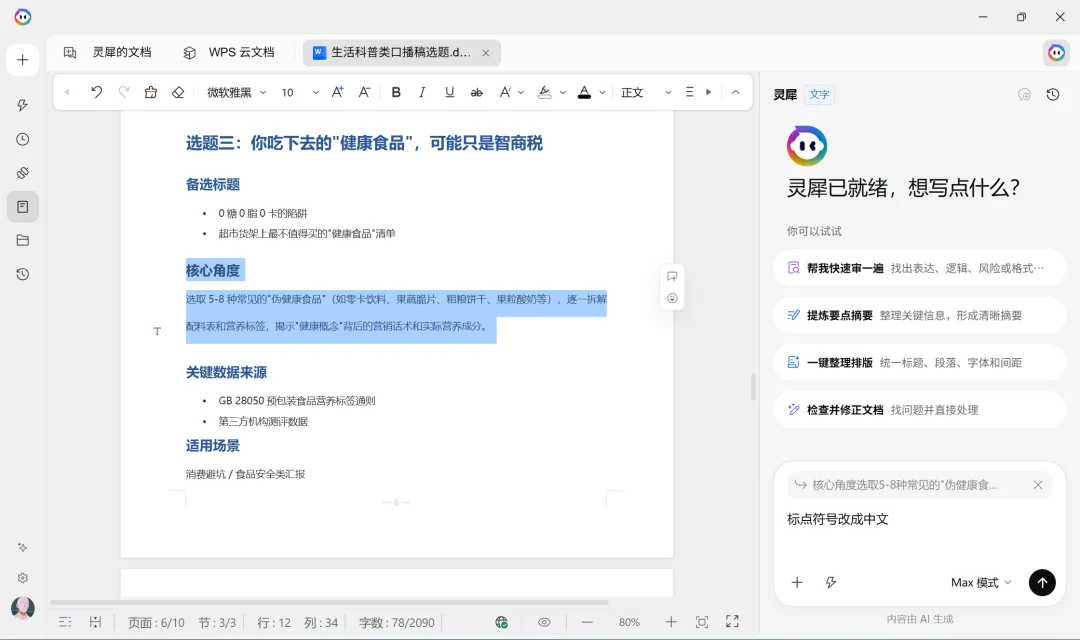Image resolution: width=1080 pixels, height=640 pixels.
Task: Zoom out with minus button
Action: 587,622
